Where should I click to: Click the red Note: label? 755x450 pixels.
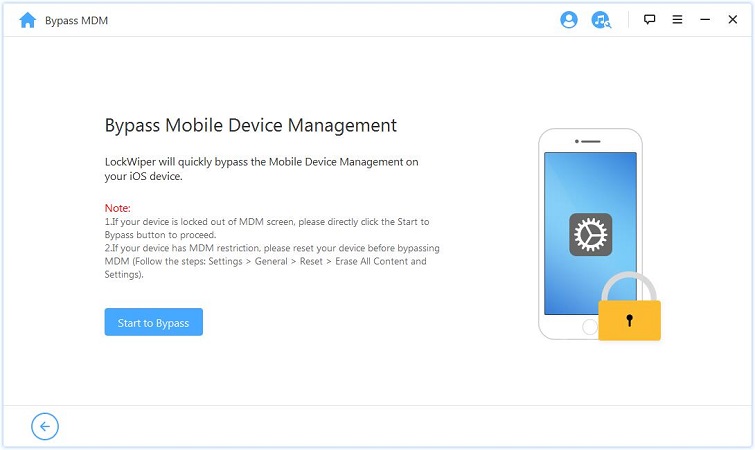pyautogui.click(x=118, y=208)
